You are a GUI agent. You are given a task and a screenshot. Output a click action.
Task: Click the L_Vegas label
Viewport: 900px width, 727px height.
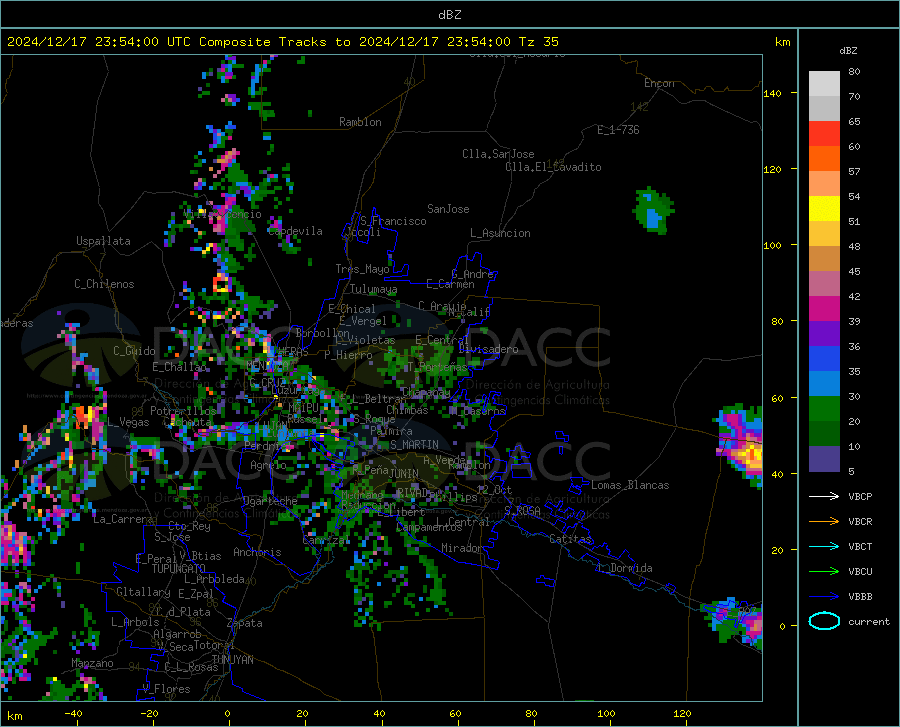point(128,422)
